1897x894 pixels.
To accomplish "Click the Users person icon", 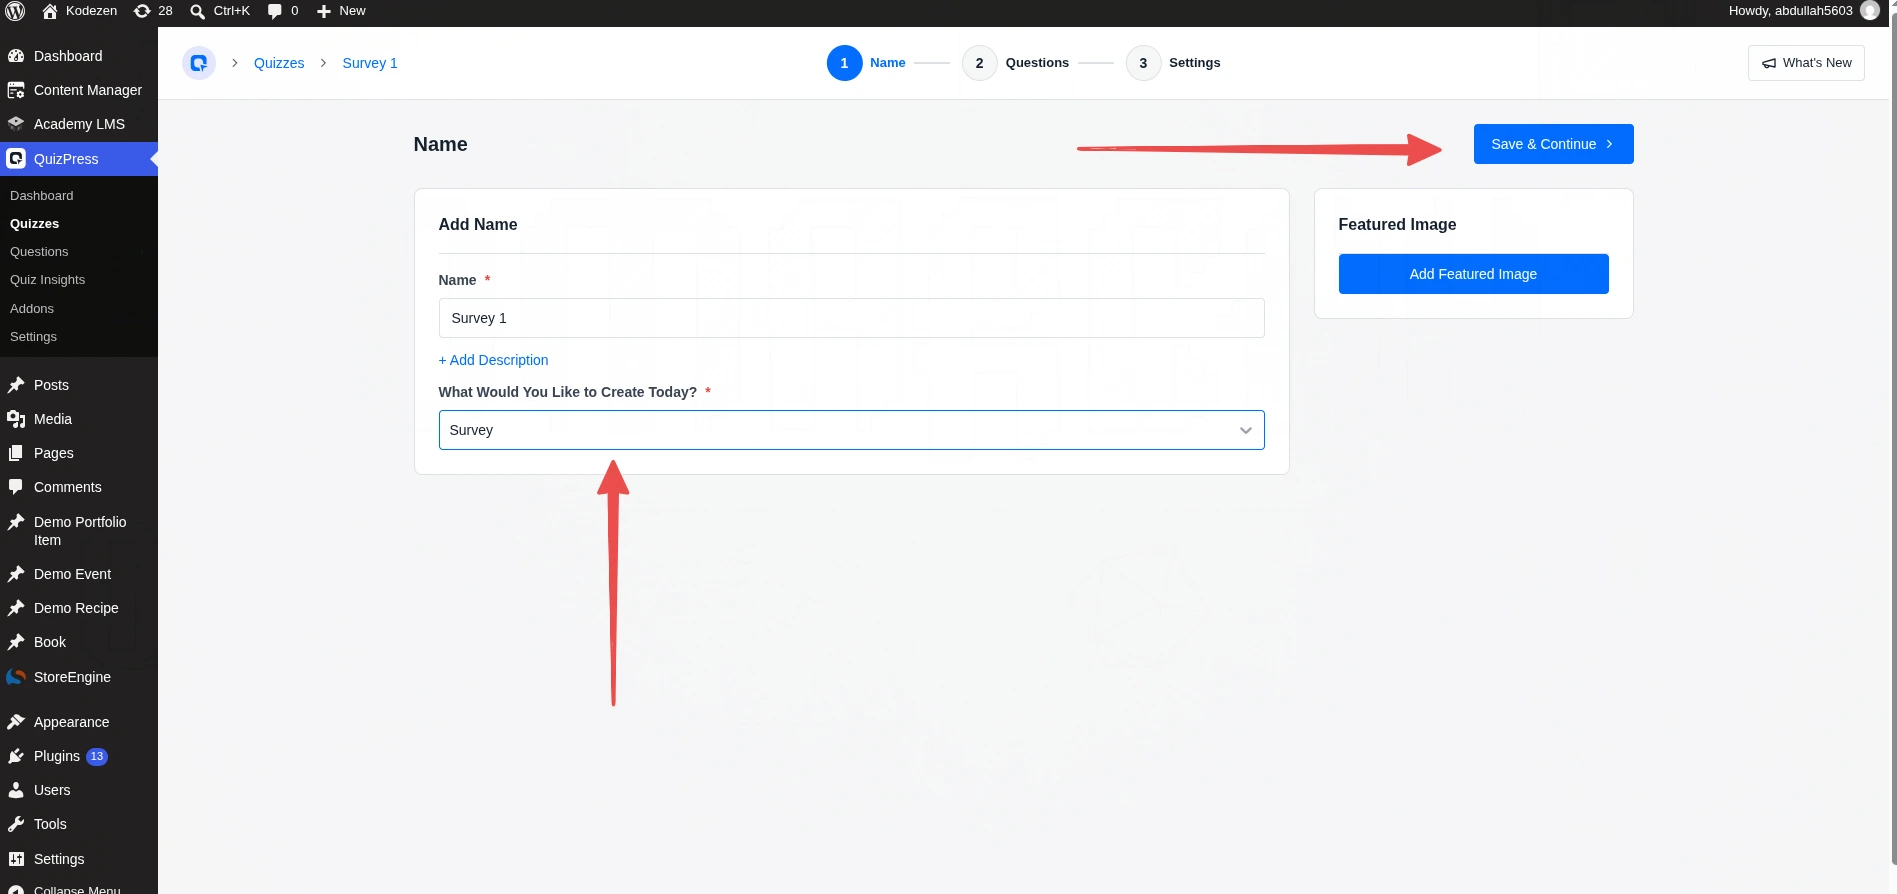I will pos(16,790).
